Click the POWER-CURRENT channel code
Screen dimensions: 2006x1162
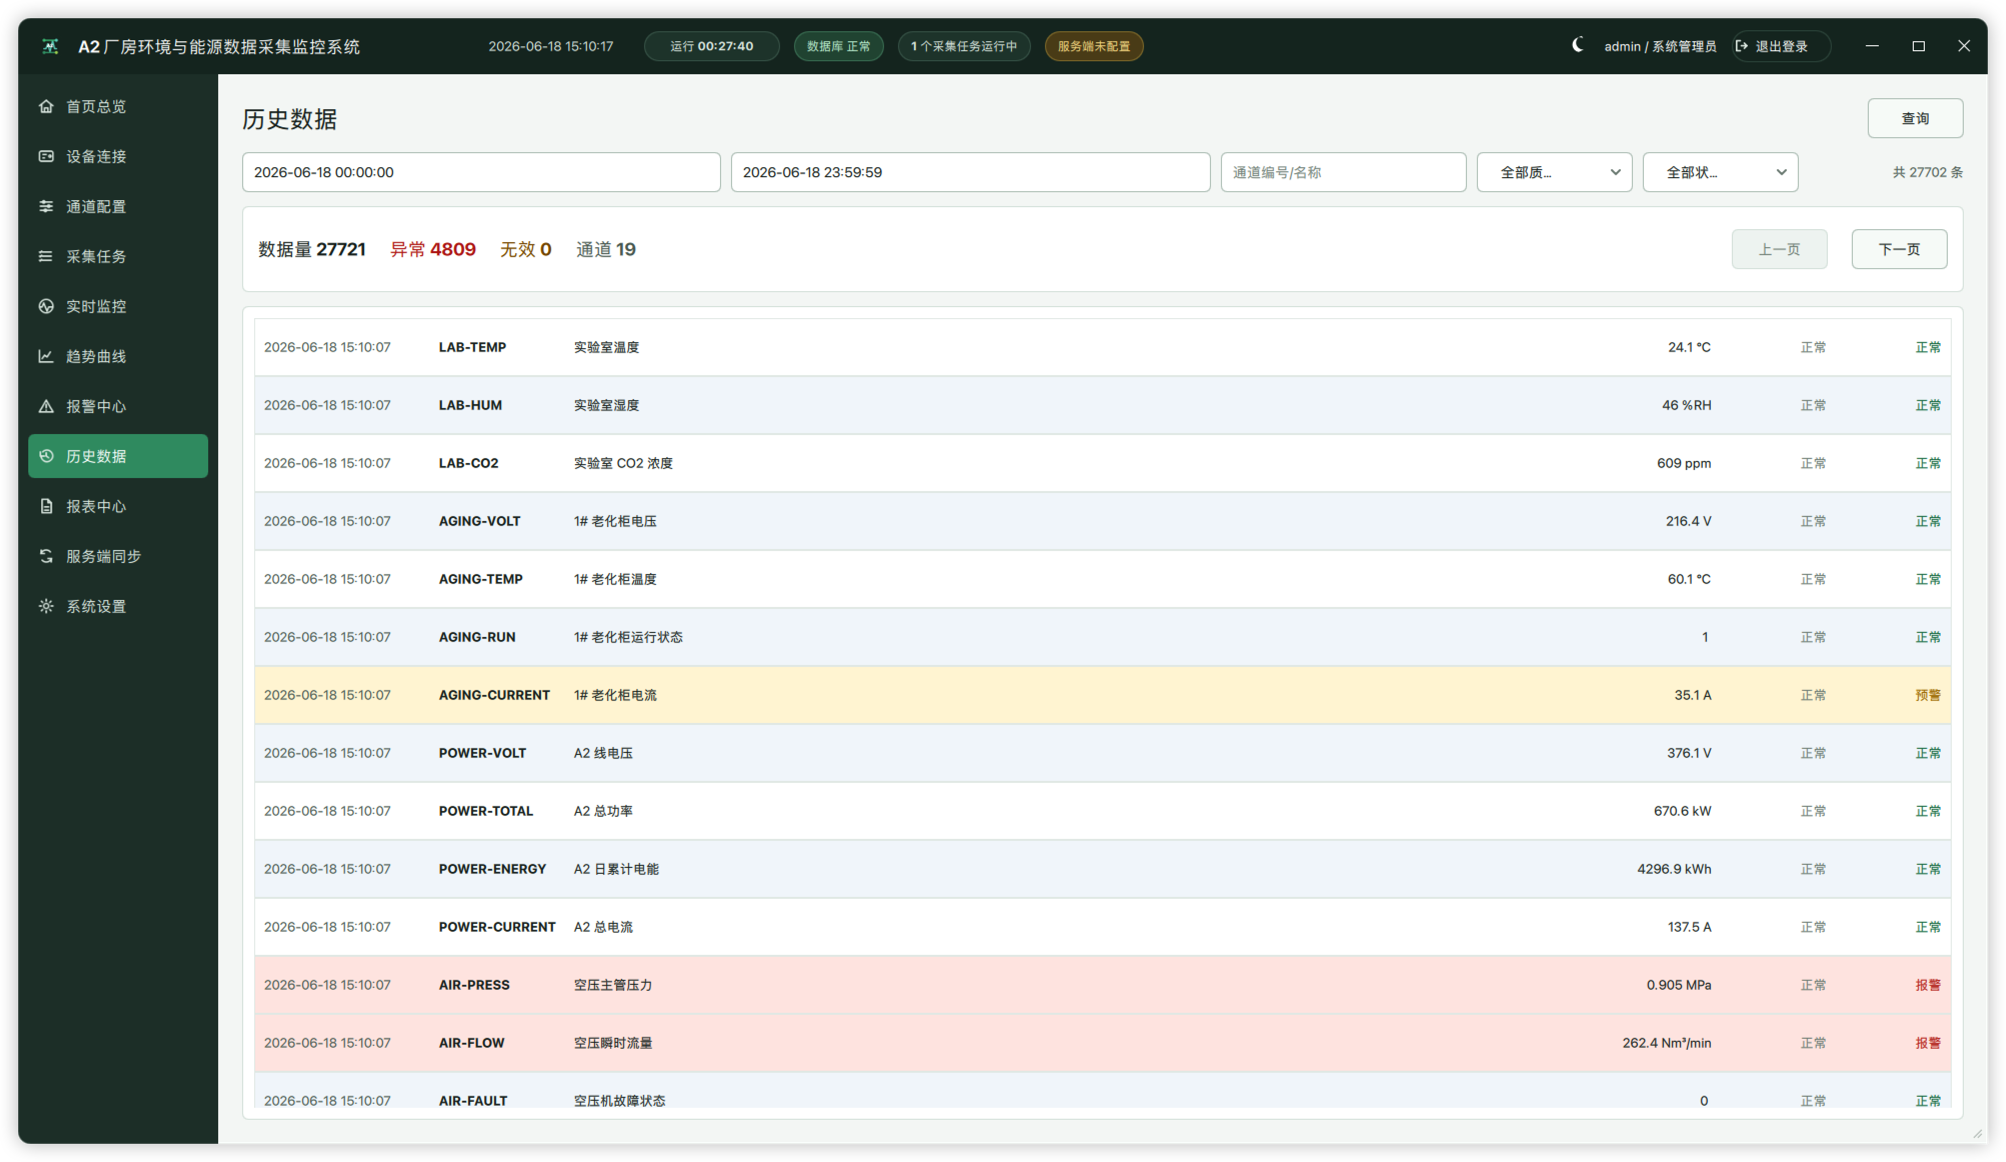pos(497,927)
